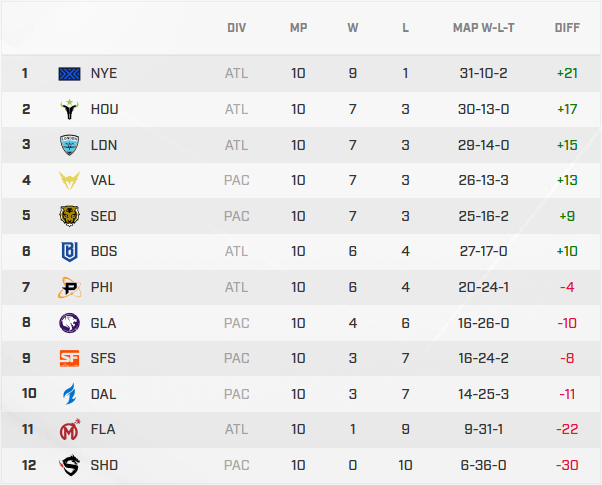
Task: Select the FLA map record 9-31-1
Action: (482, 430)
